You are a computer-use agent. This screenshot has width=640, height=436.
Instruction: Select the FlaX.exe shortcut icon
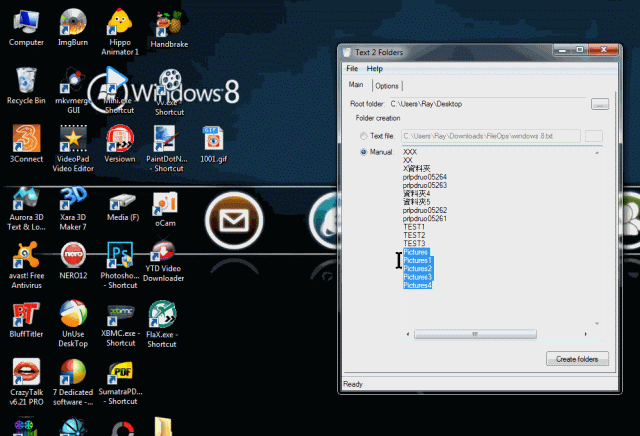(x=162, y=325)
